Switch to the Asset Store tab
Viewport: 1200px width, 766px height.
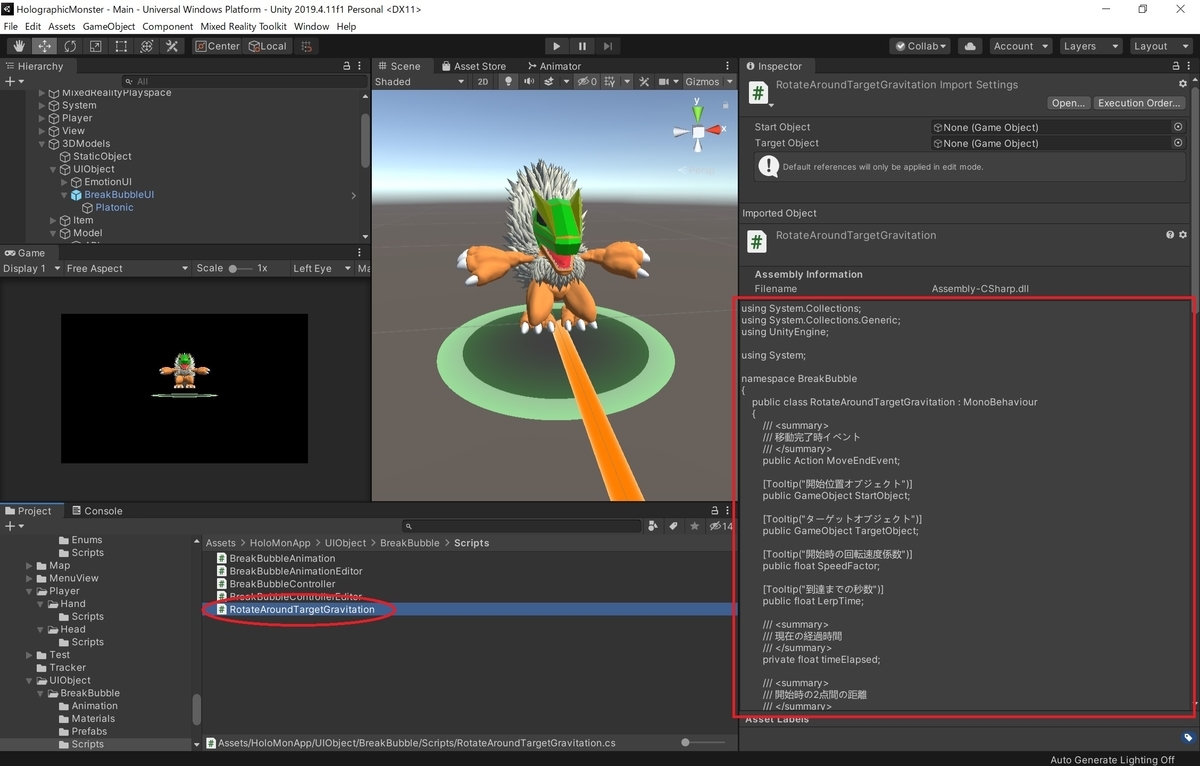[x=472, y=66]
